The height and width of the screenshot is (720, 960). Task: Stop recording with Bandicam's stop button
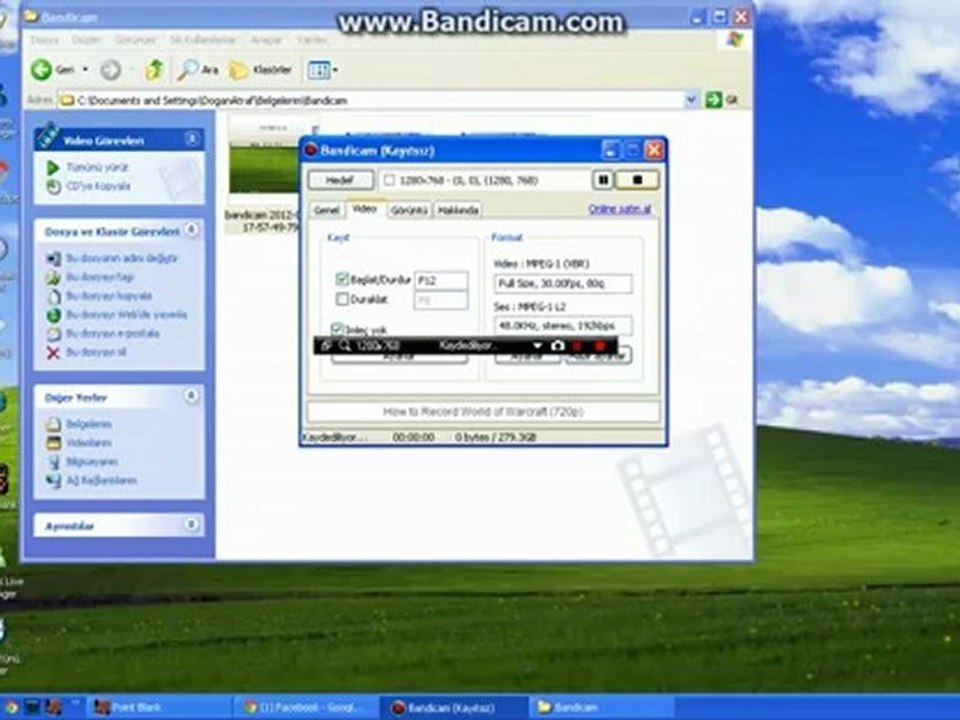pos(637,180)
